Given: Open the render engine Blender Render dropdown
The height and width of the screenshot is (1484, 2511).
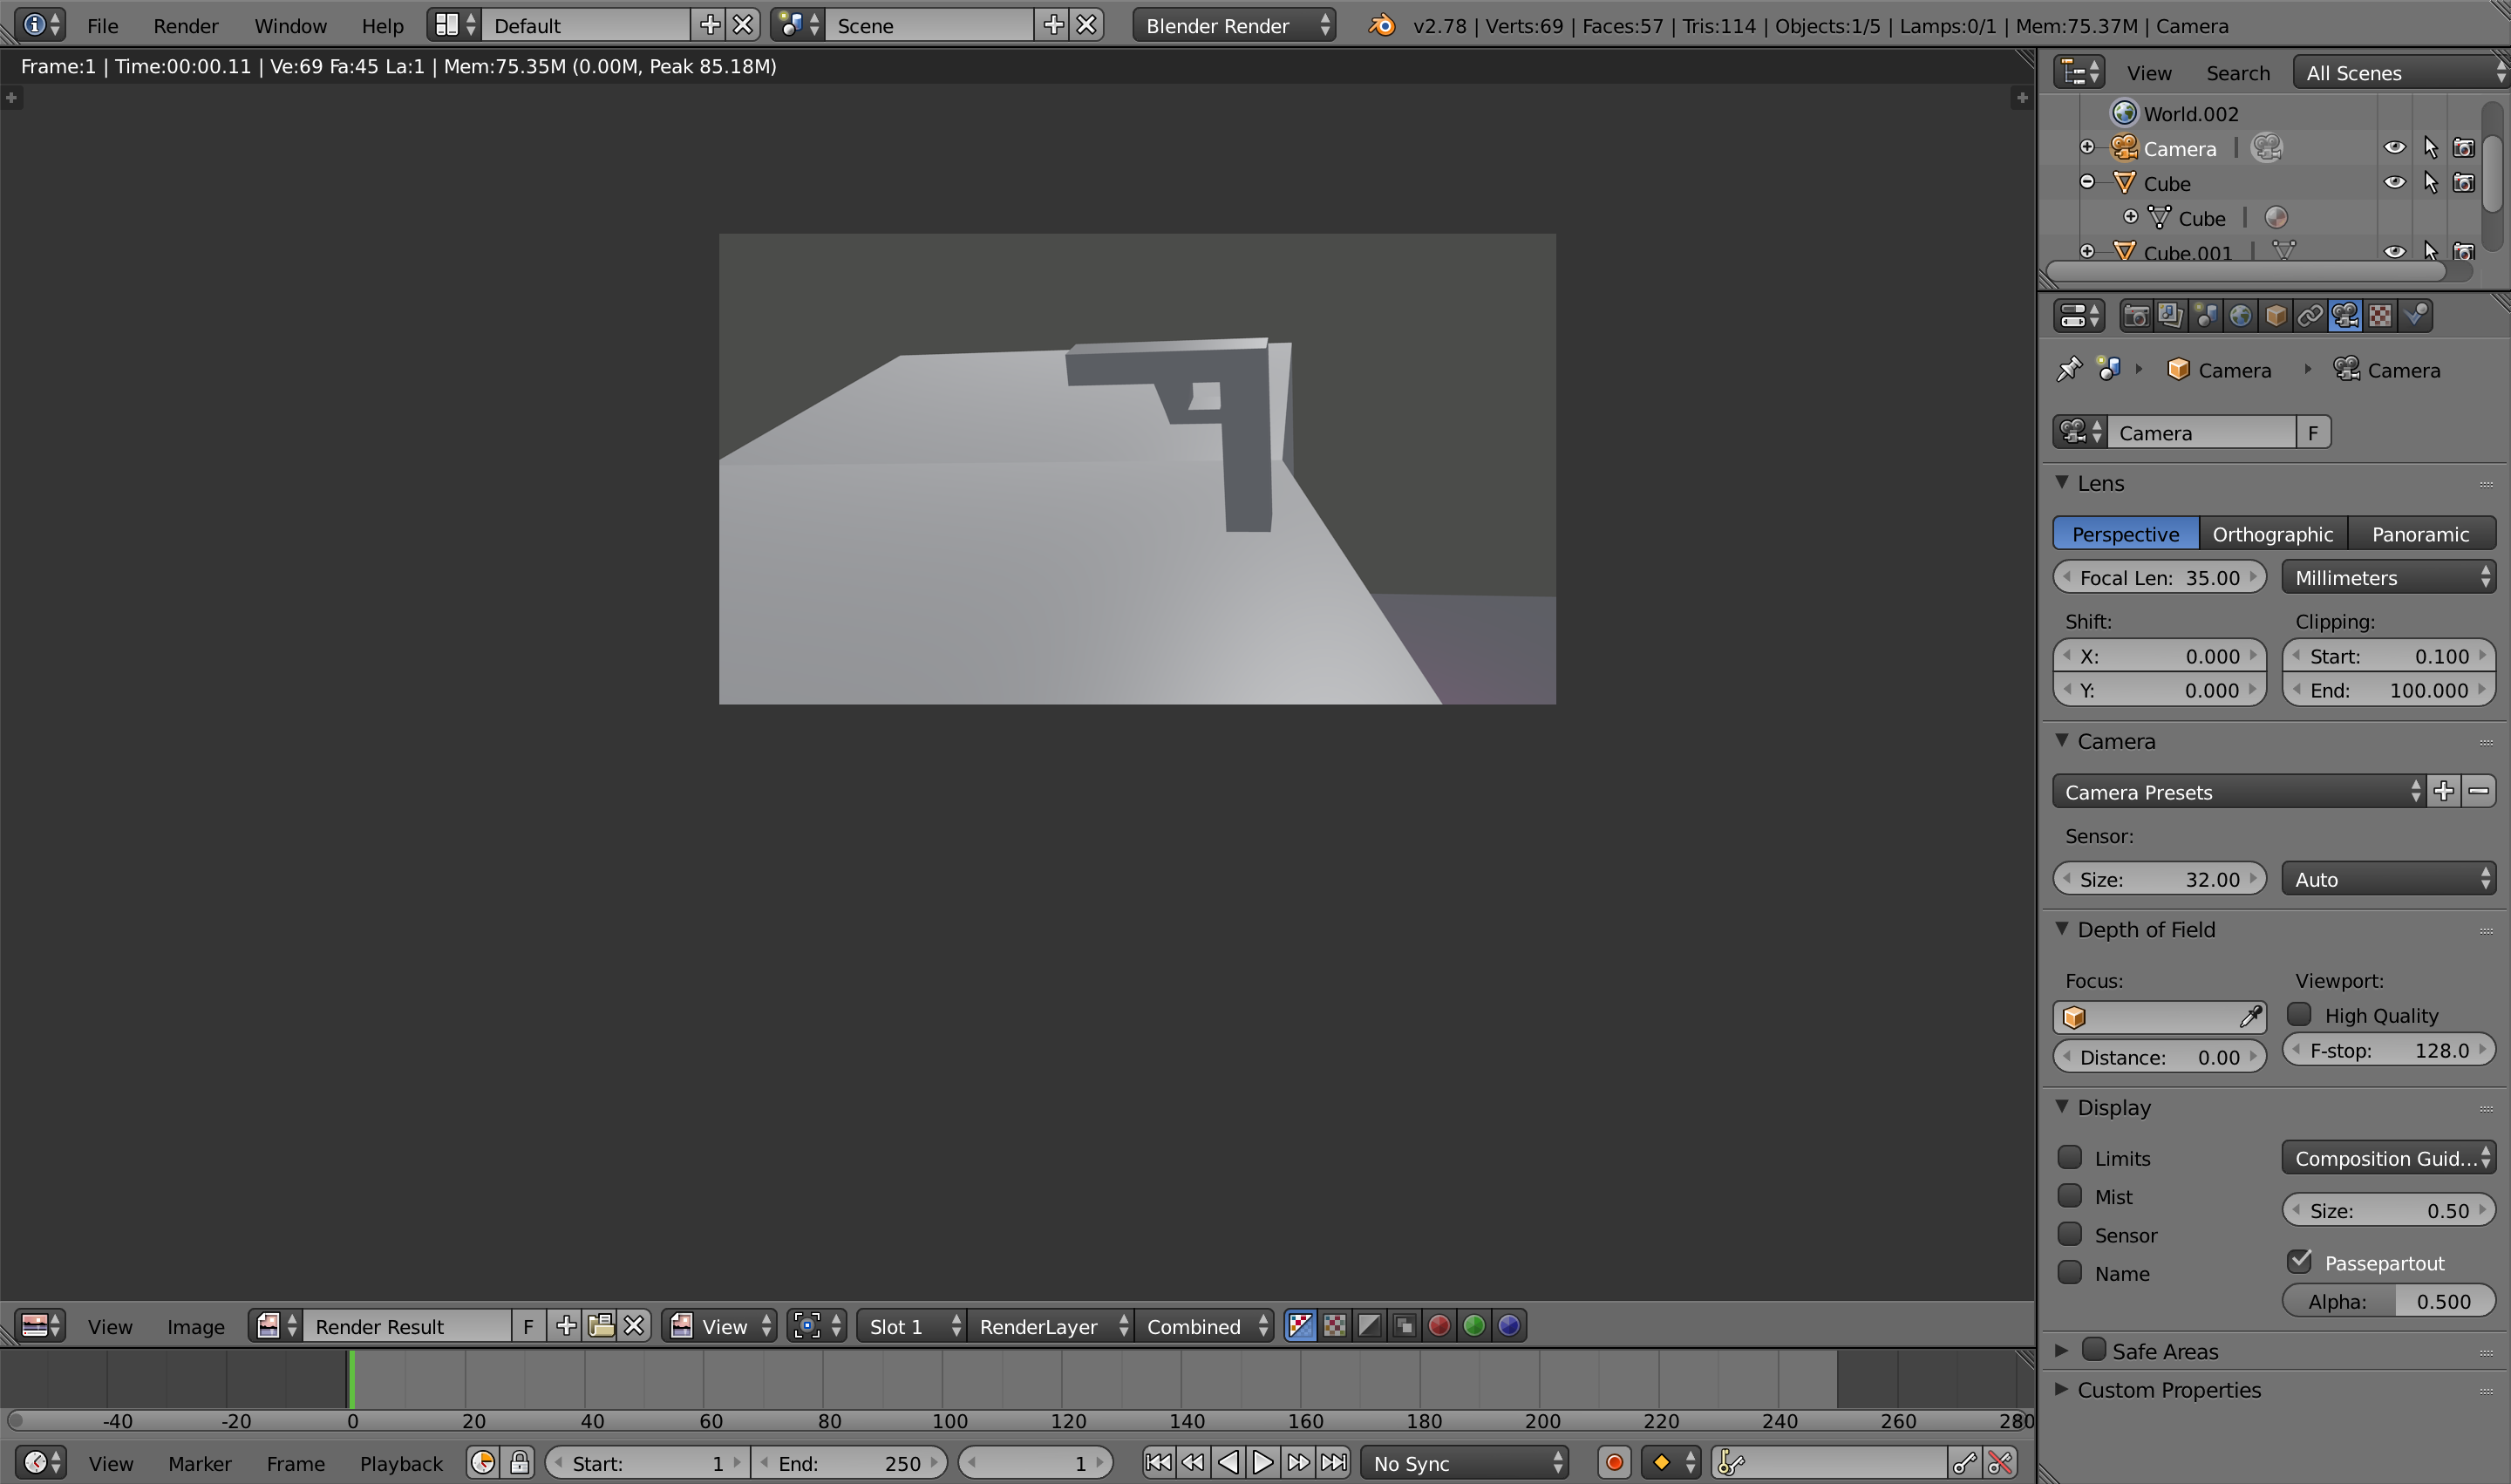Looking at the screenshot, I should point(1234,26).
